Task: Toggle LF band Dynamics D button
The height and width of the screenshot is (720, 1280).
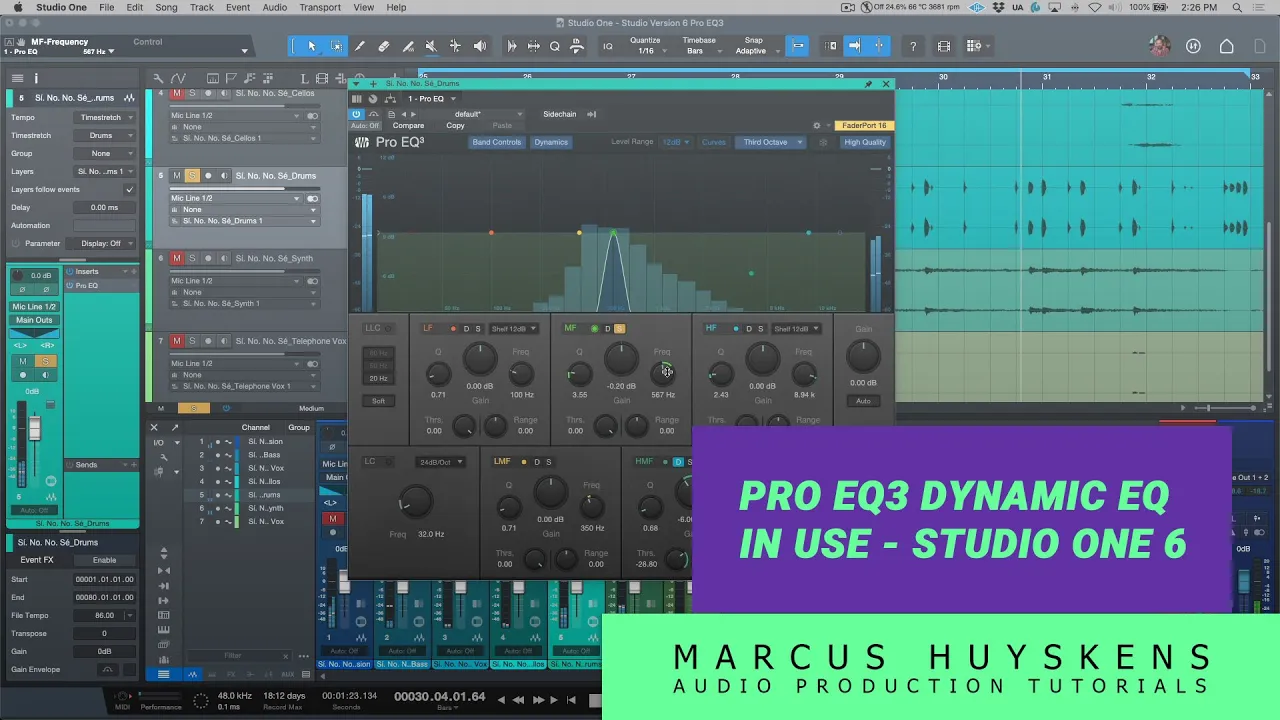Action: [x=466, y=329]
